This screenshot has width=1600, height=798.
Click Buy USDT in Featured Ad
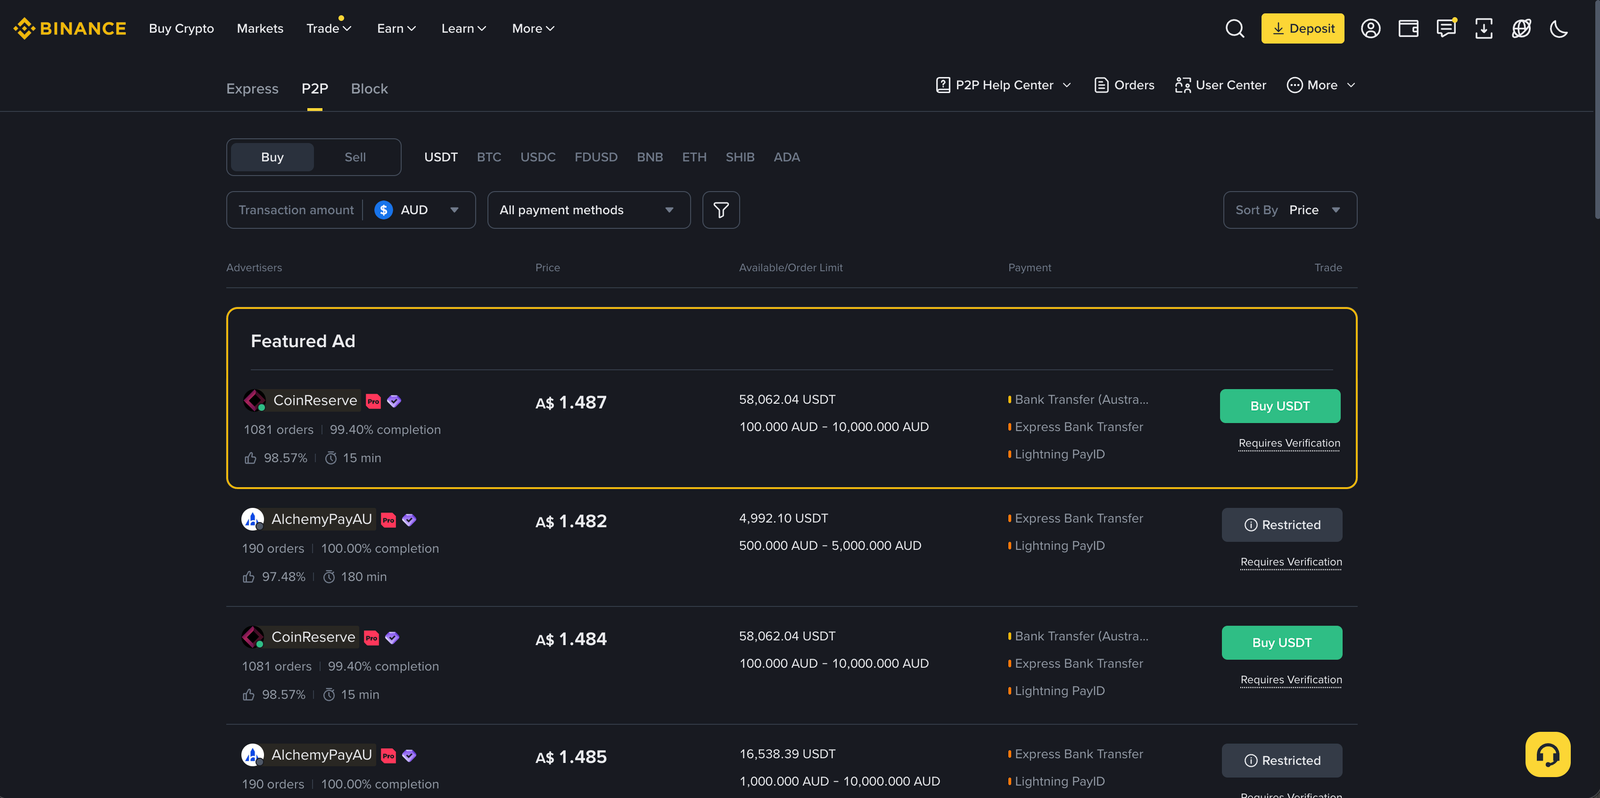pyautogui.click(x=1280, y=406)
